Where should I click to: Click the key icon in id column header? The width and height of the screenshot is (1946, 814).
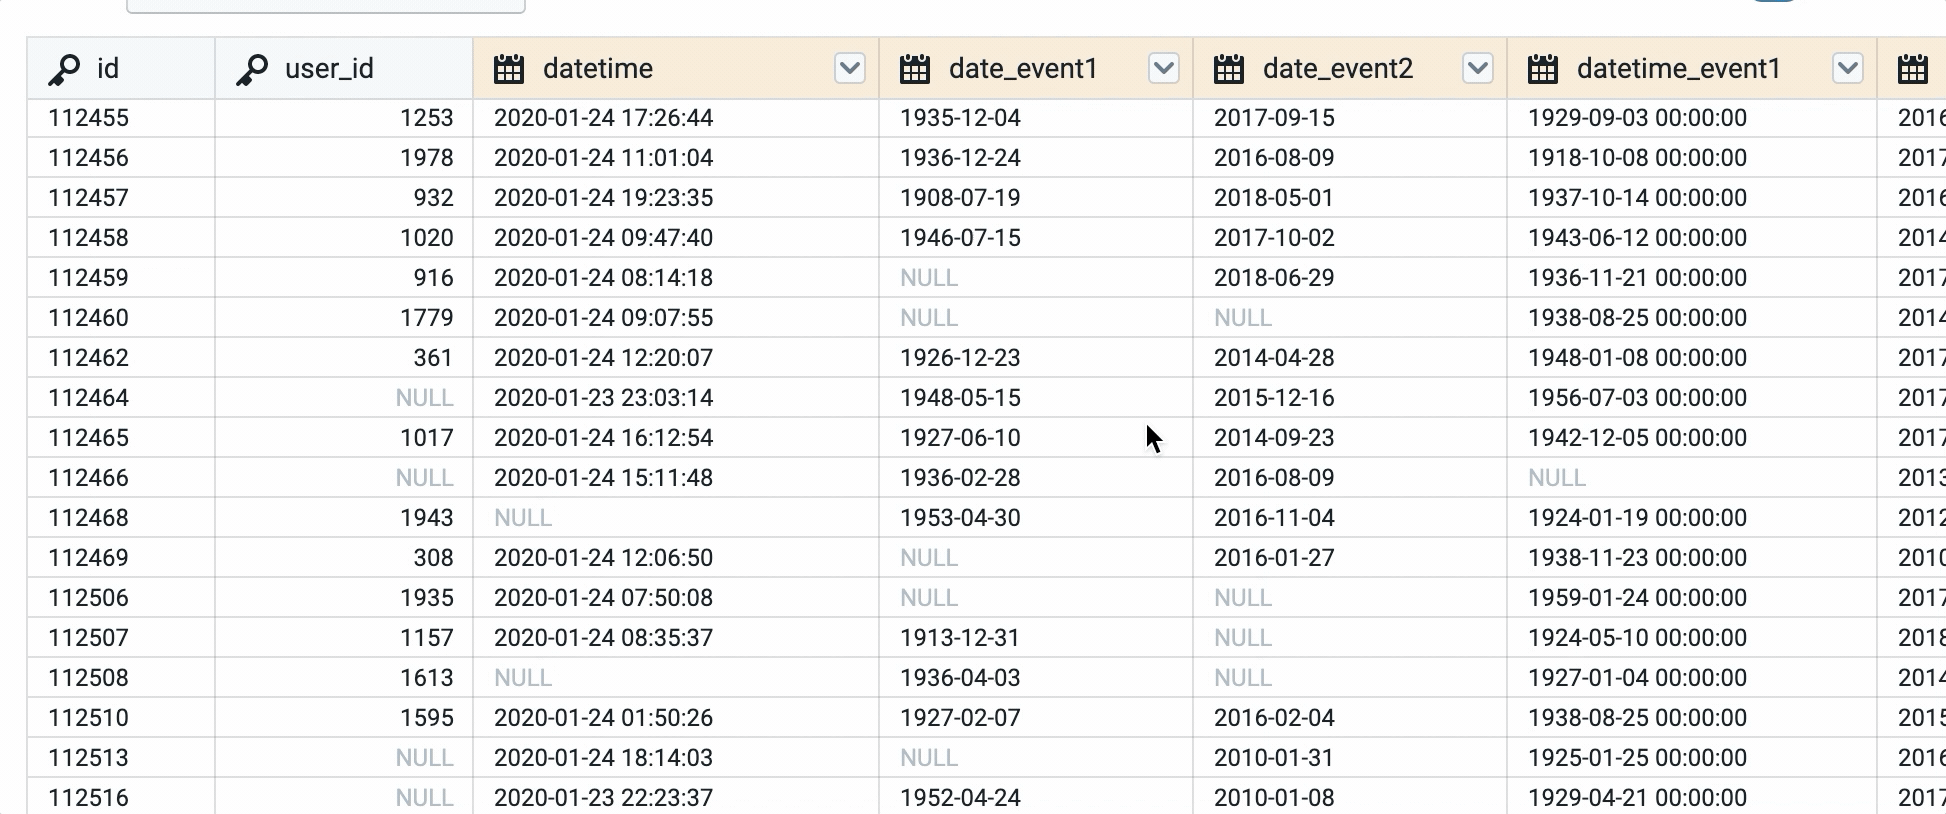point(64,69)
